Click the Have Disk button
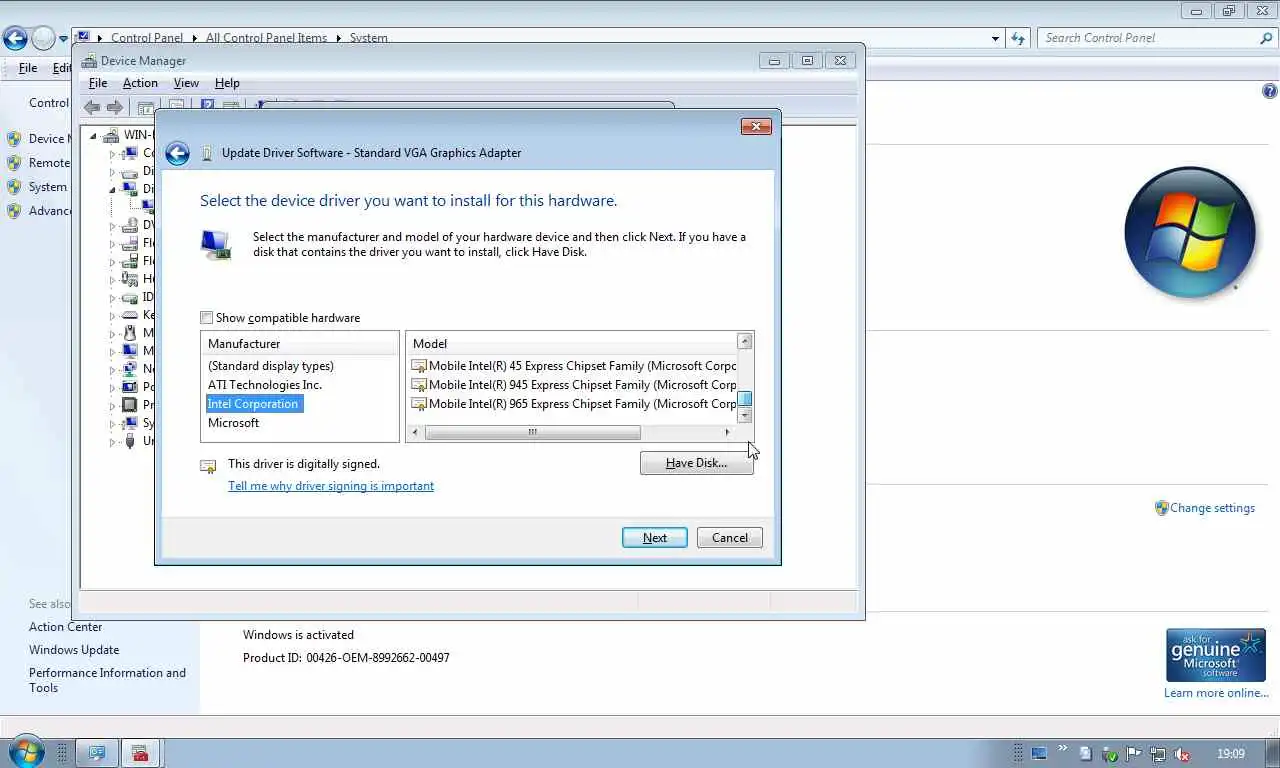The image size is (1280, 768). coord(697,463)
